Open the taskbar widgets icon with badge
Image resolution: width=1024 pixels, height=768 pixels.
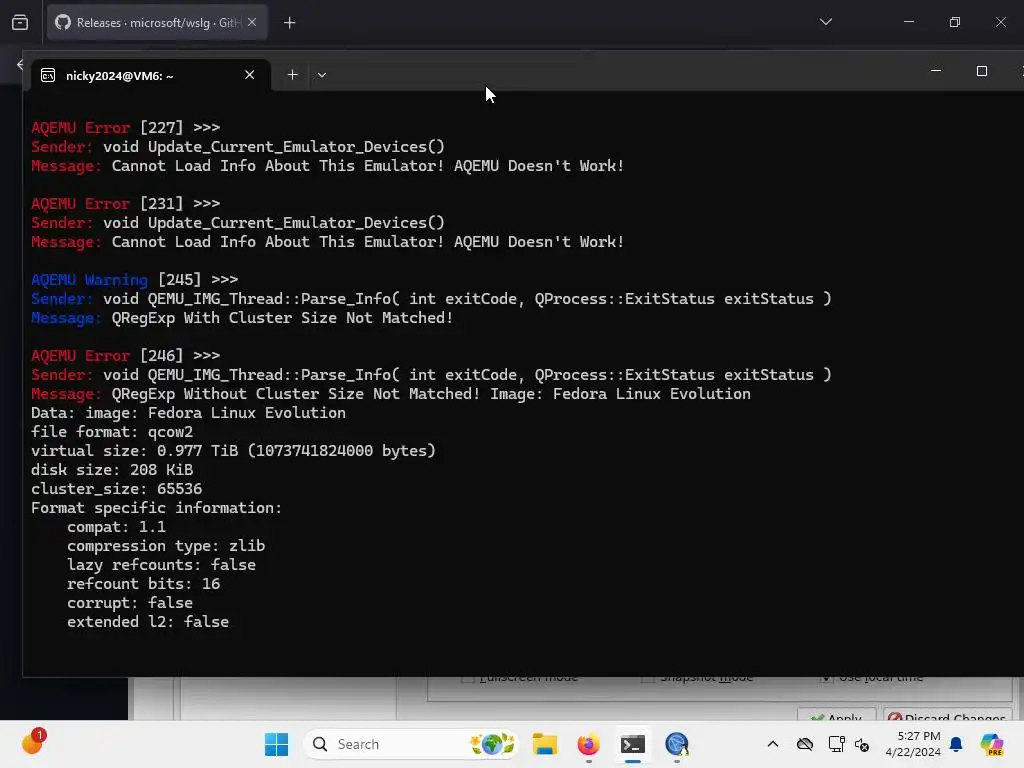pos(33,742)
